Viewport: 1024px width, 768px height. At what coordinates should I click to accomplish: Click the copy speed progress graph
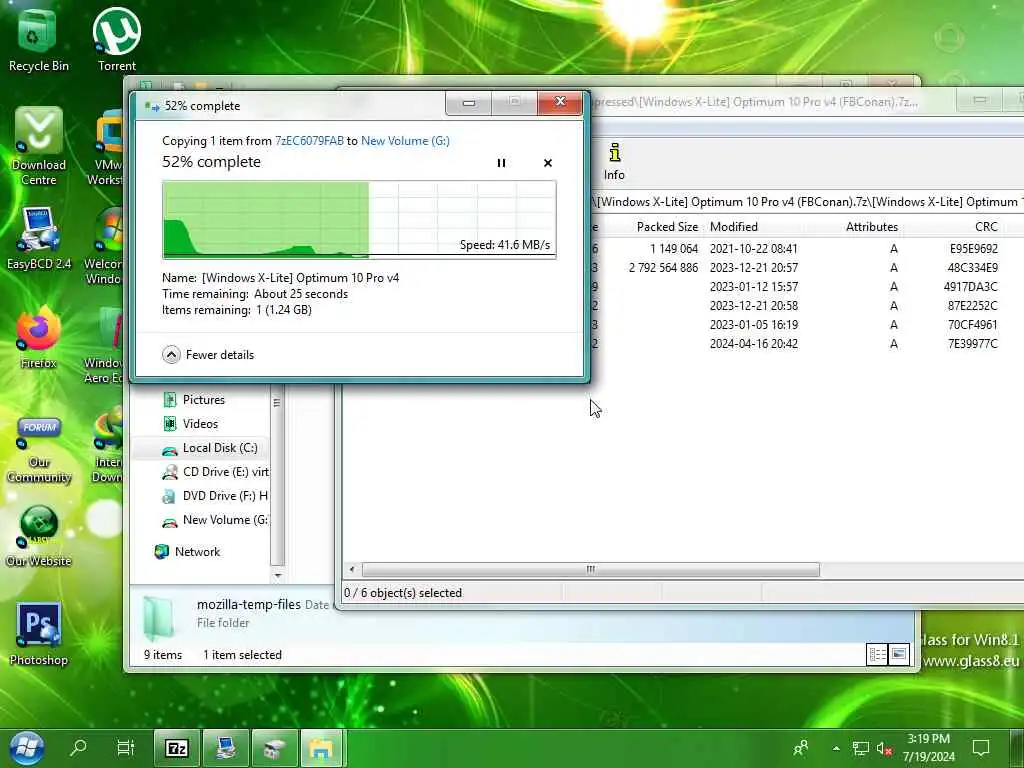(359, 219)
